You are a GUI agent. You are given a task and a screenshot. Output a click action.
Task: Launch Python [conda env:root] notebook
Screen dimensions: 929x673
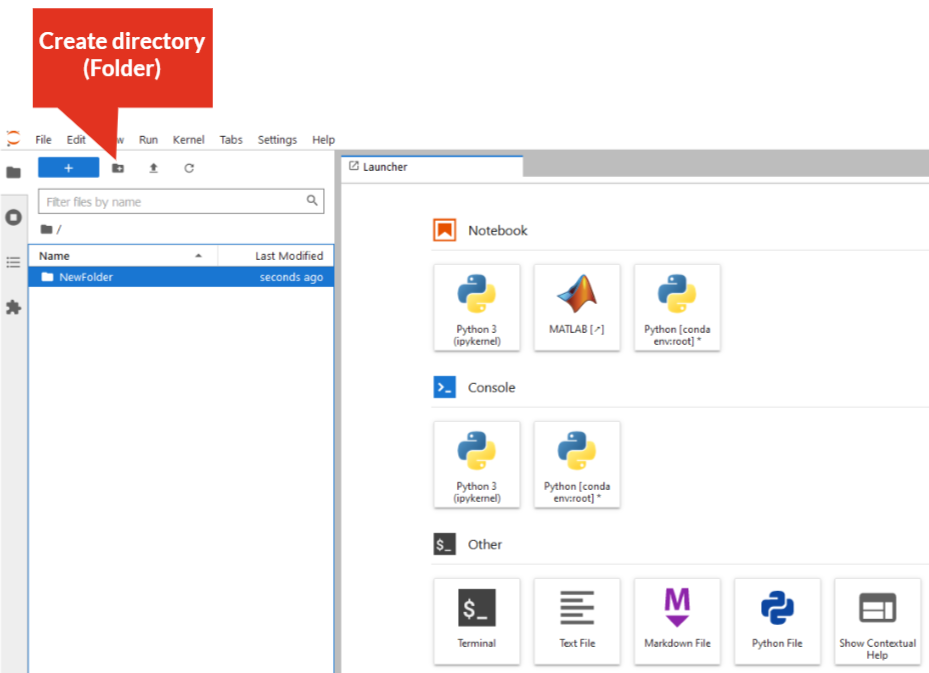pyautogui.click(x=677, y=308)
